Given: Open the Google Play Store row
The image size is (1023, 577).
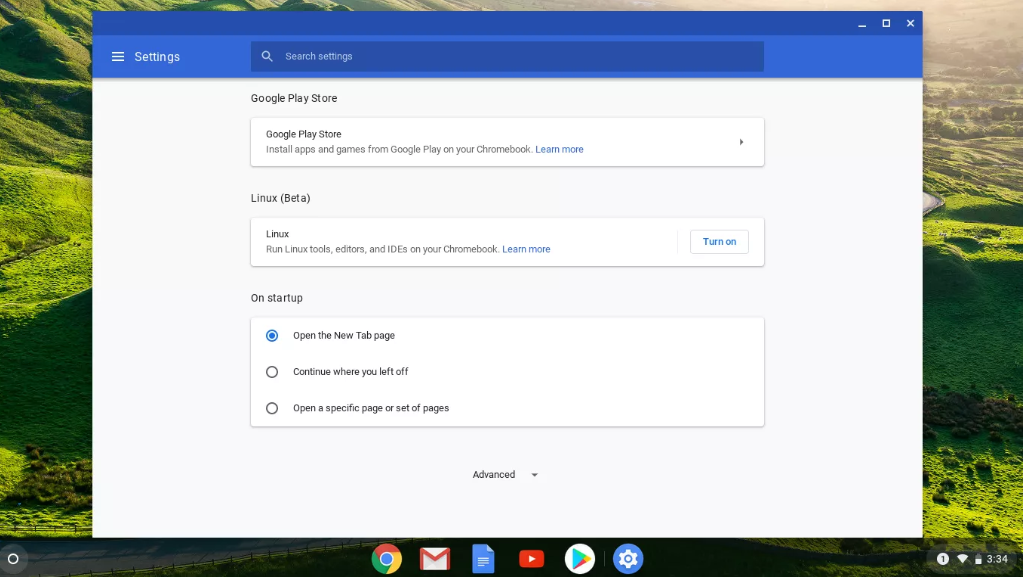Looking at the screenshot, I should (x=507, y=142).
